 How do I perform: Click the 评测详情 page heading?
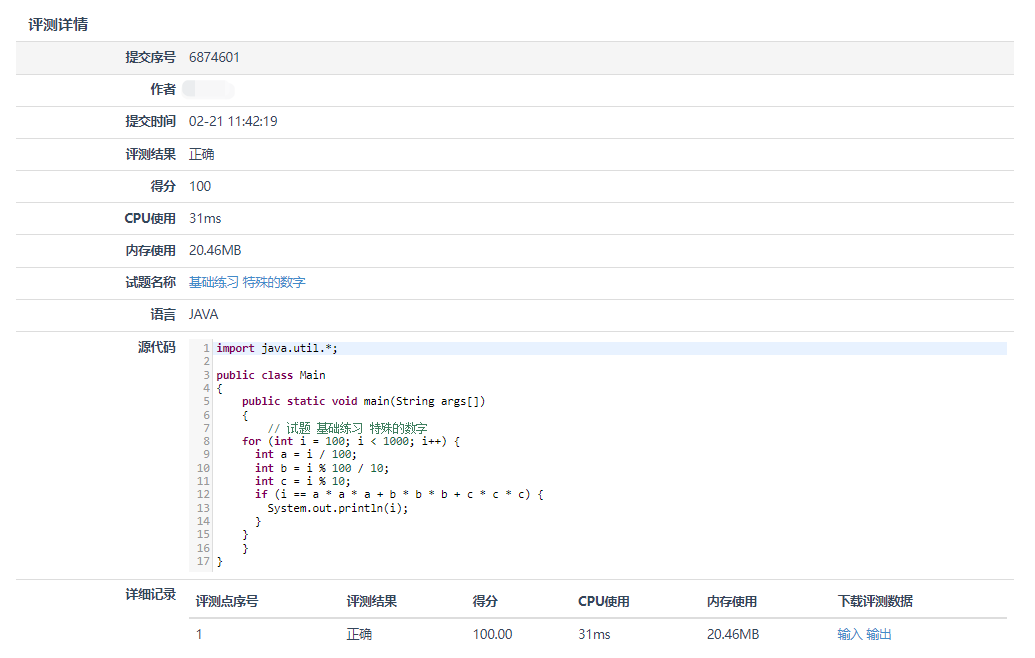coord(58,24)
